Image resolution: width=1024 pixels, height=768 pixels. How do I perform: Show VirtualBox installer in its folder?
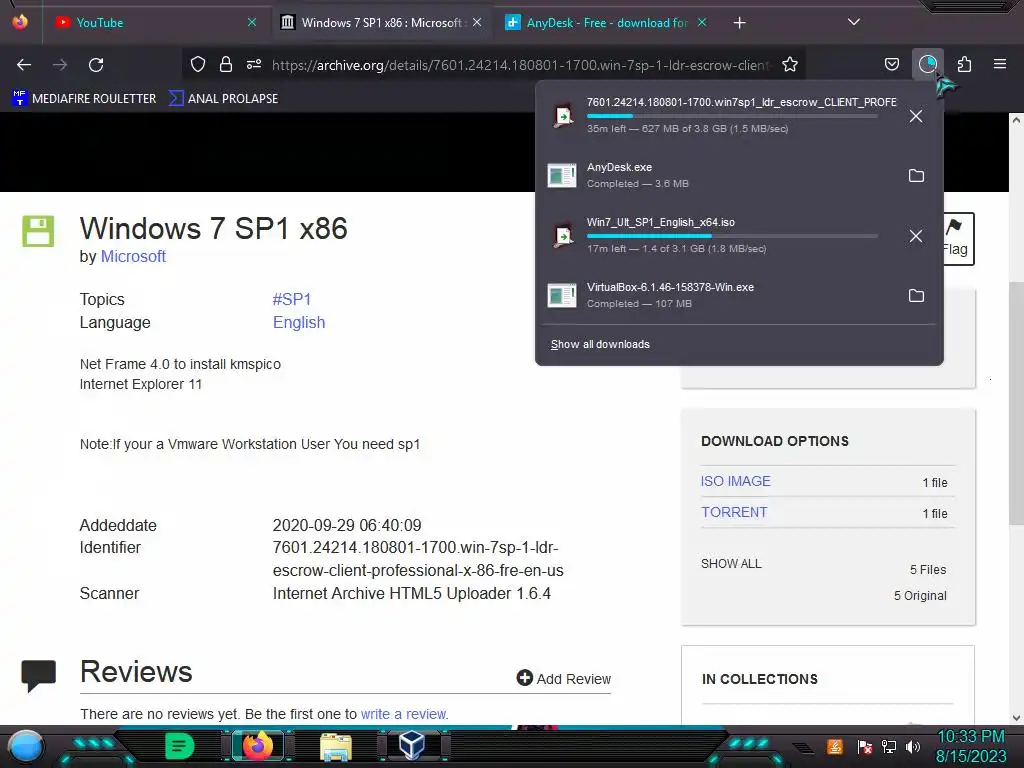pyautogui.click(x=916, y=296)
